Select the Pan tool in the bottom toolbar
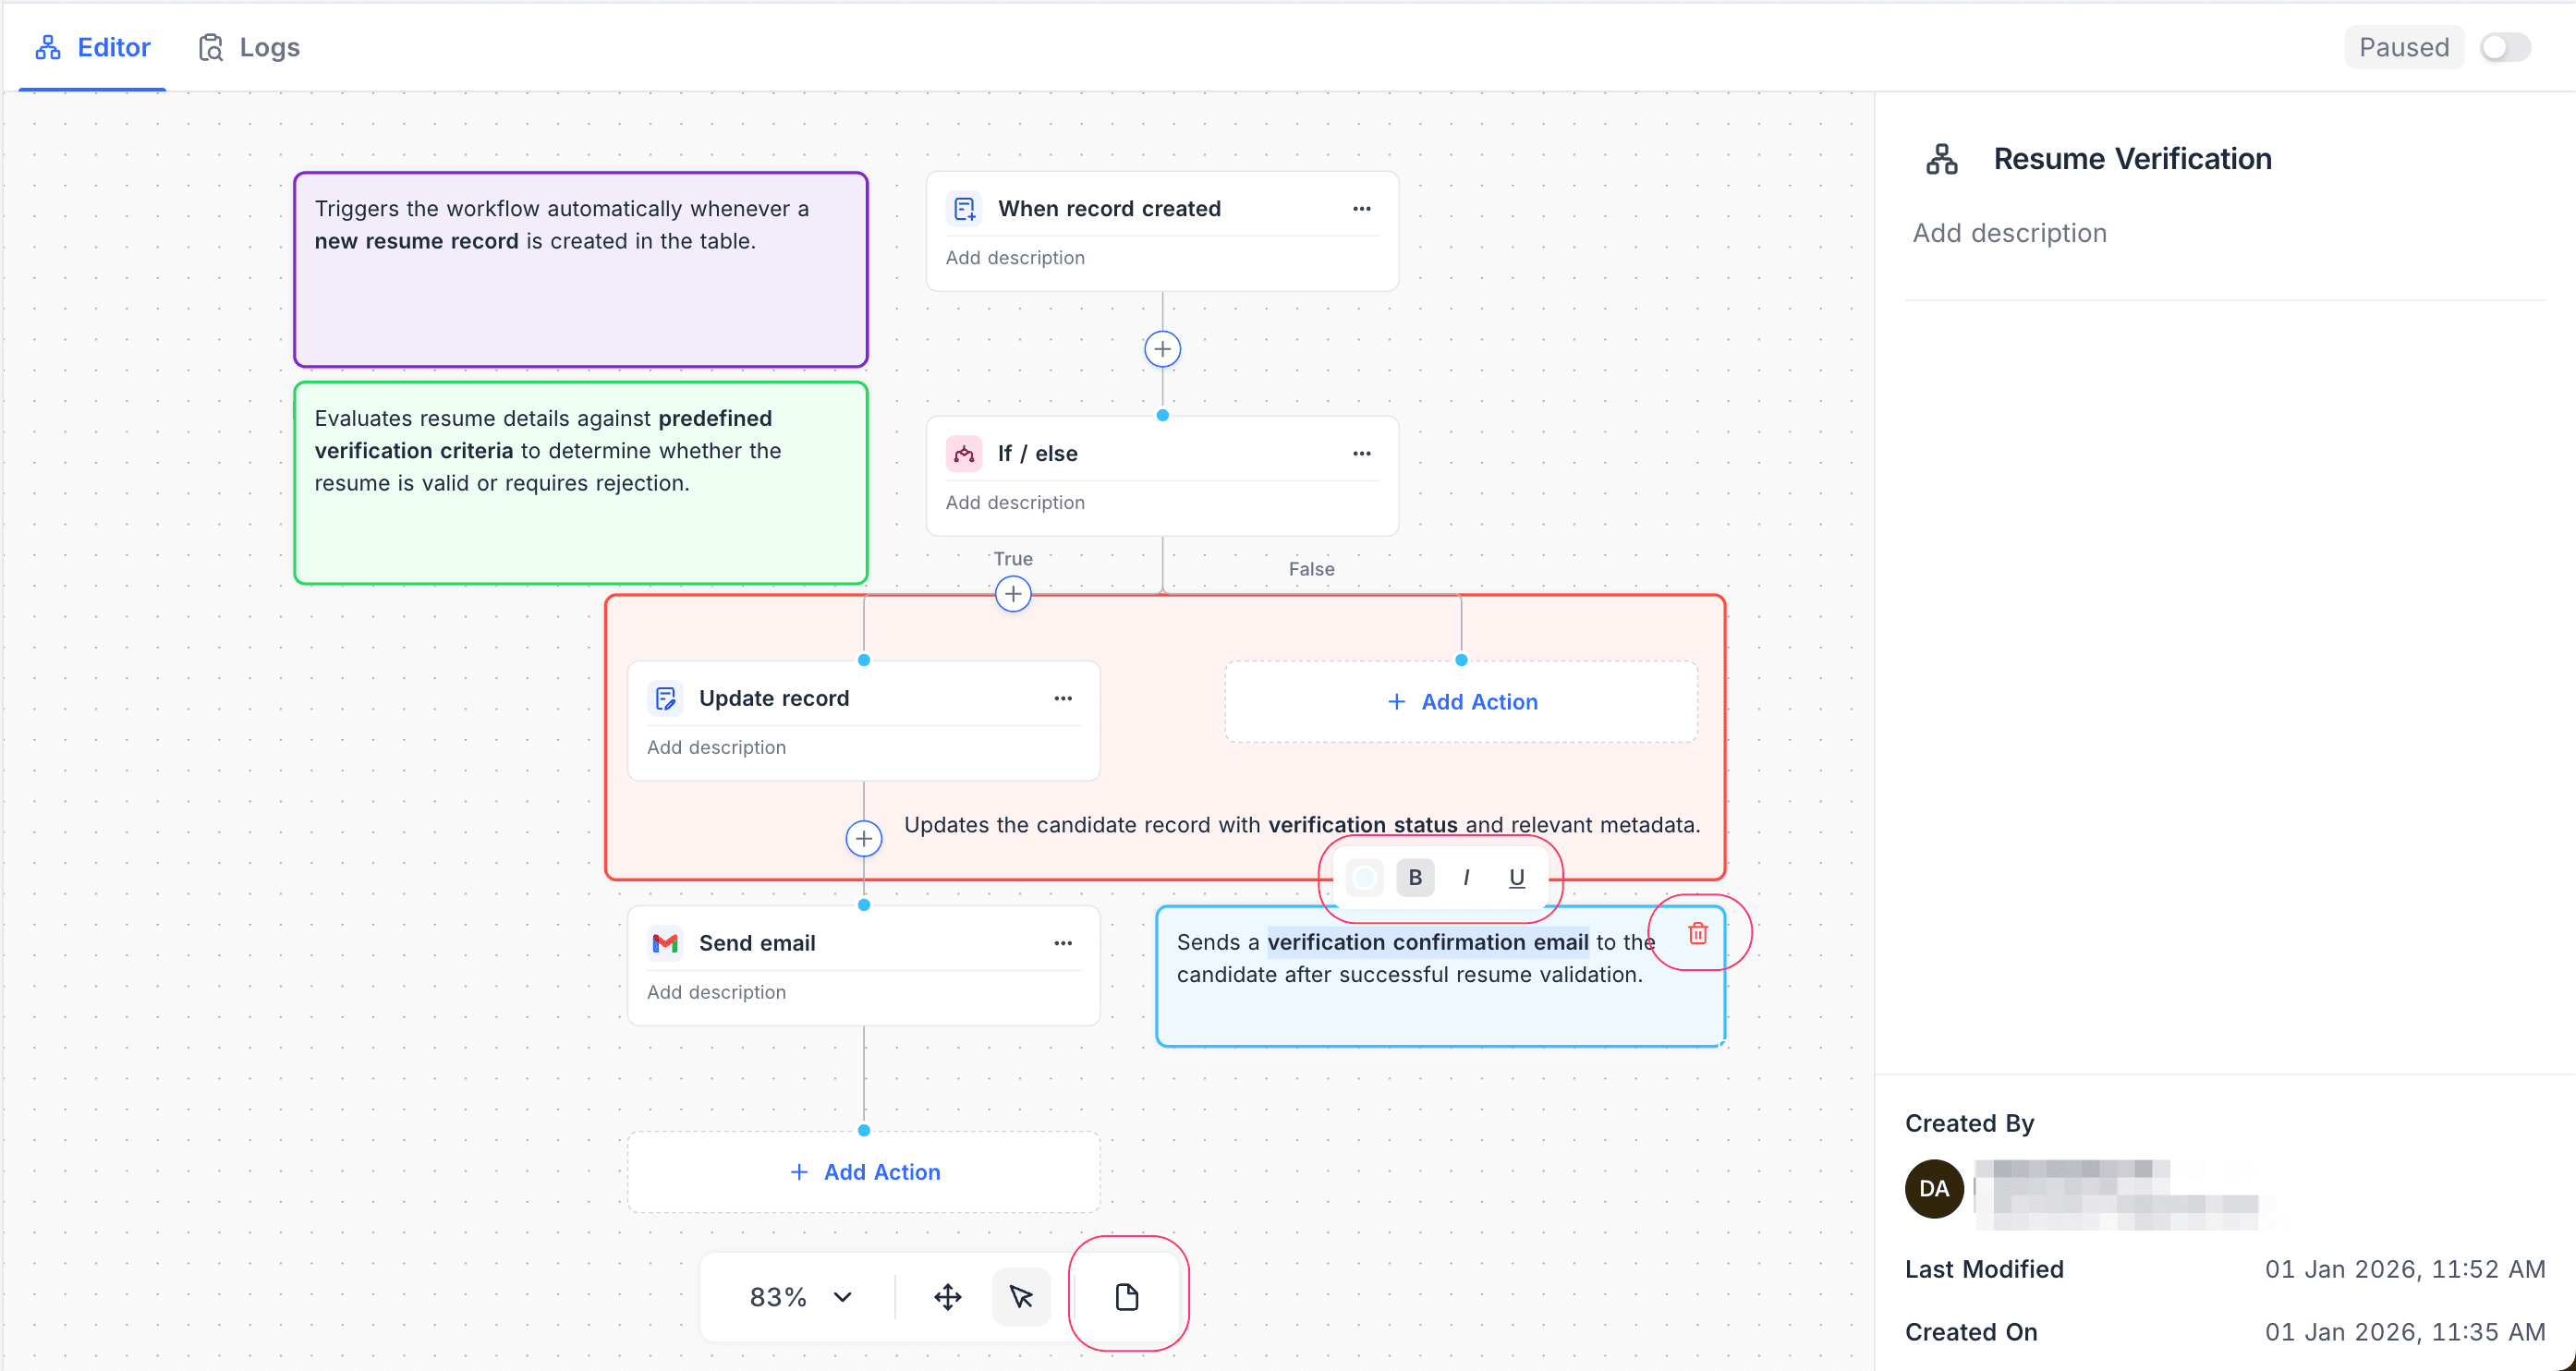Screen dimensions: 2576x1371 [x=946, y=1296]
